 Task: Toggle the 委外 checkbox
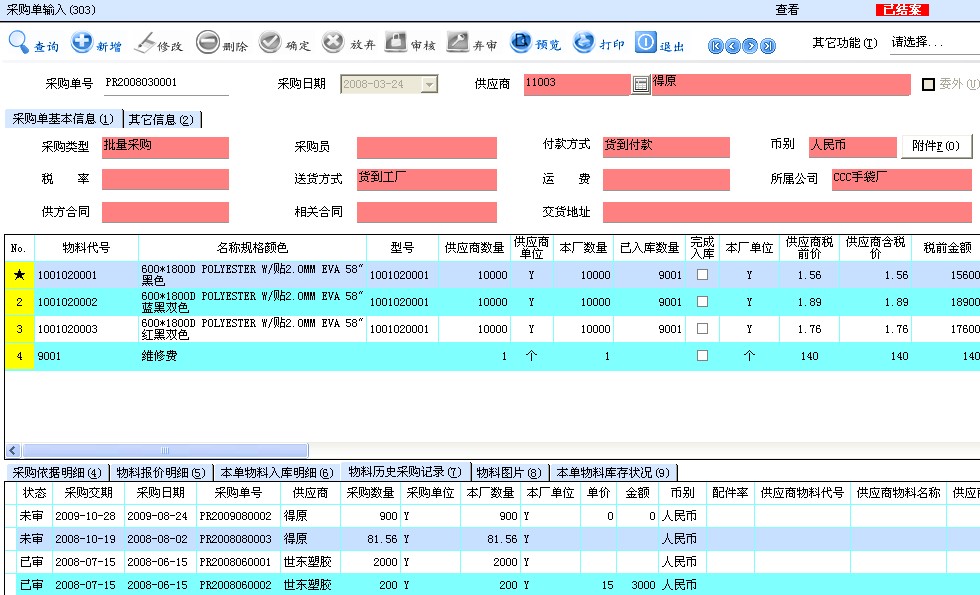[928, 85]
